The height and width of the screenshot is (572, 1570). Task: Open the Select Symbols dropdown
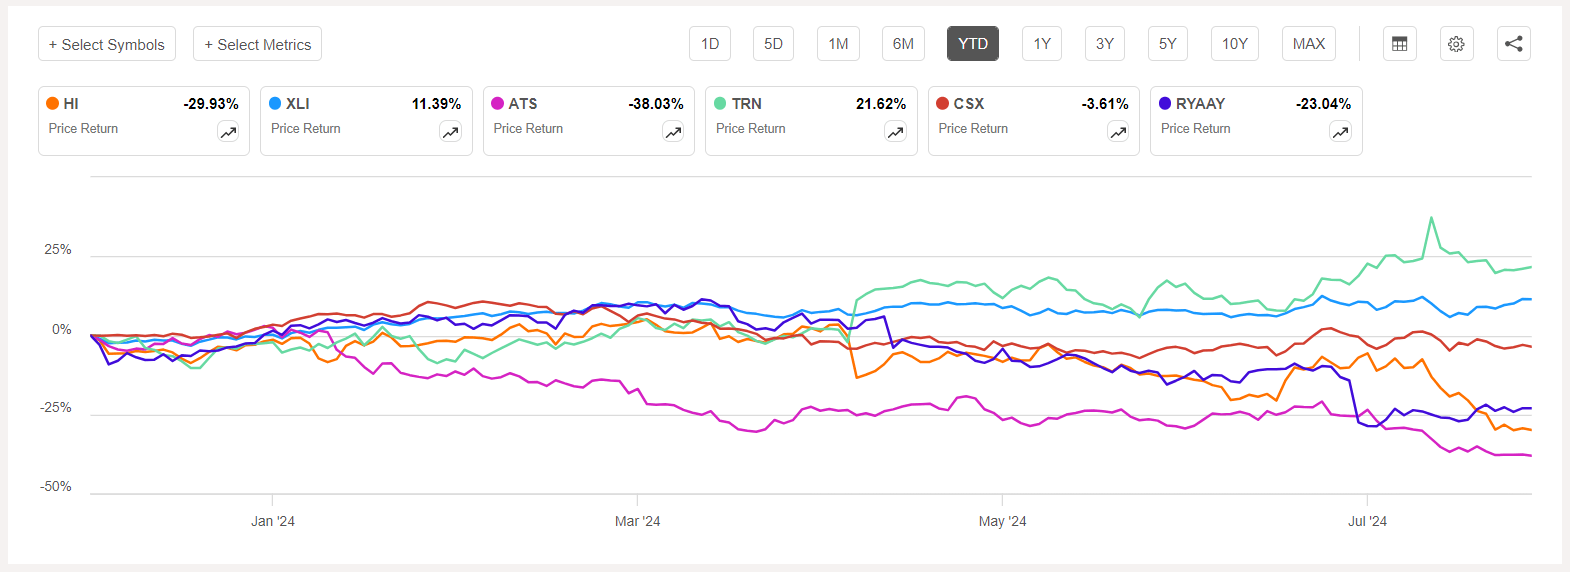107,44
